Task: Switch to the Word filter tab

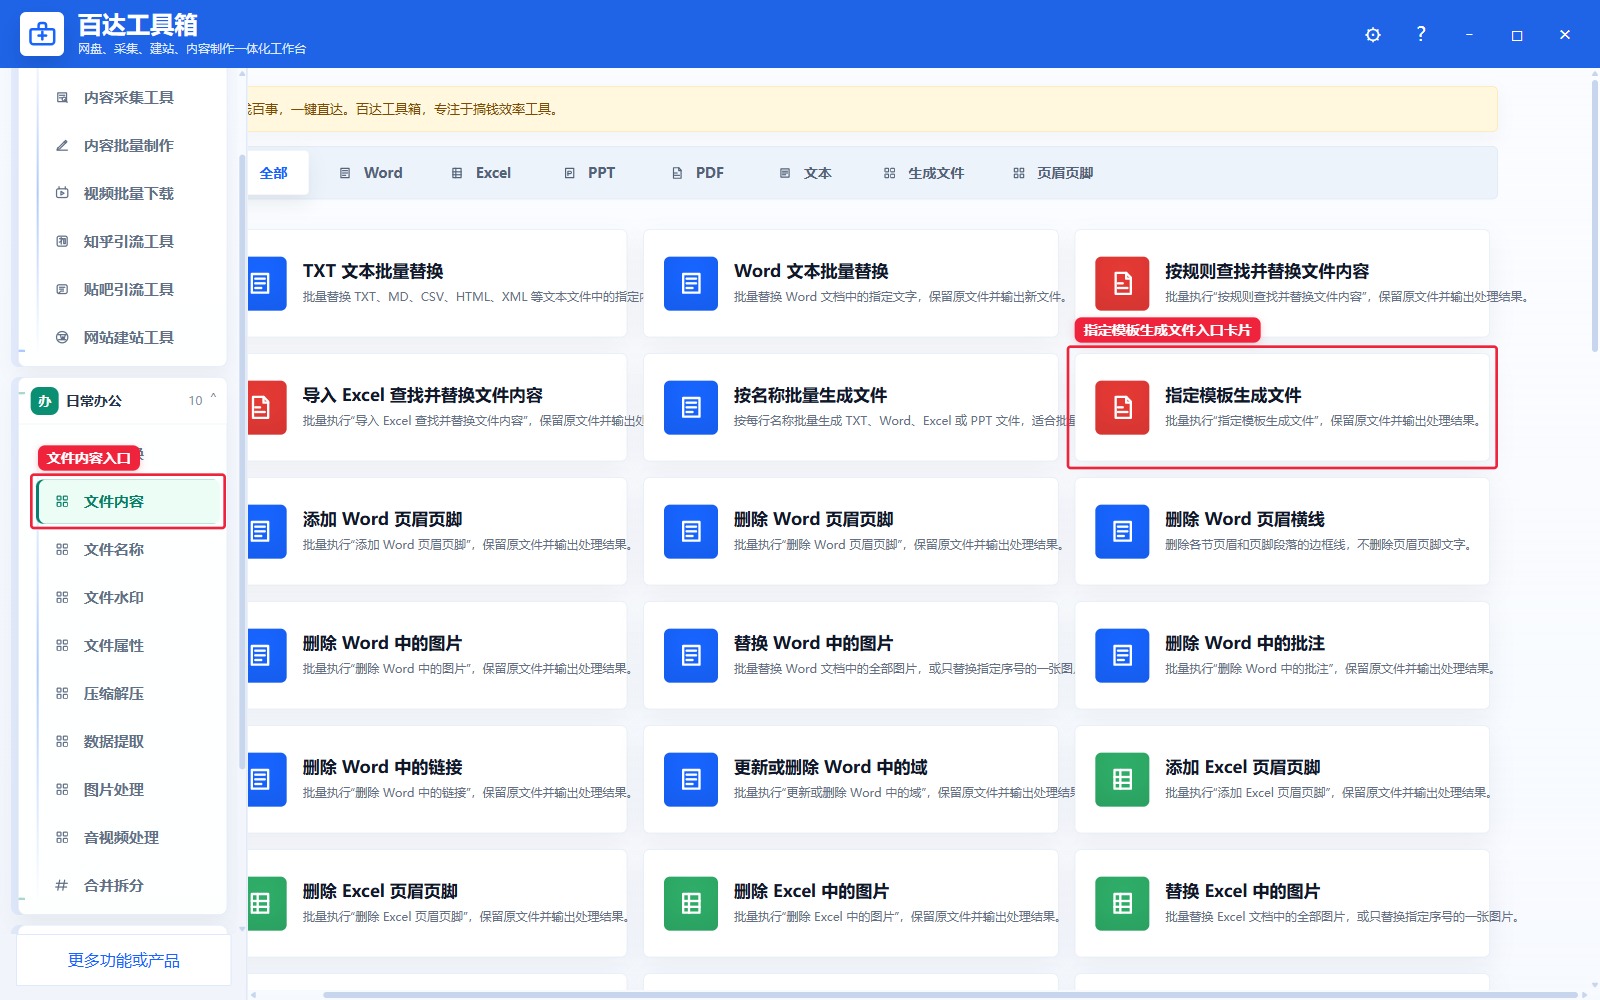Action: tap(371, 173)
